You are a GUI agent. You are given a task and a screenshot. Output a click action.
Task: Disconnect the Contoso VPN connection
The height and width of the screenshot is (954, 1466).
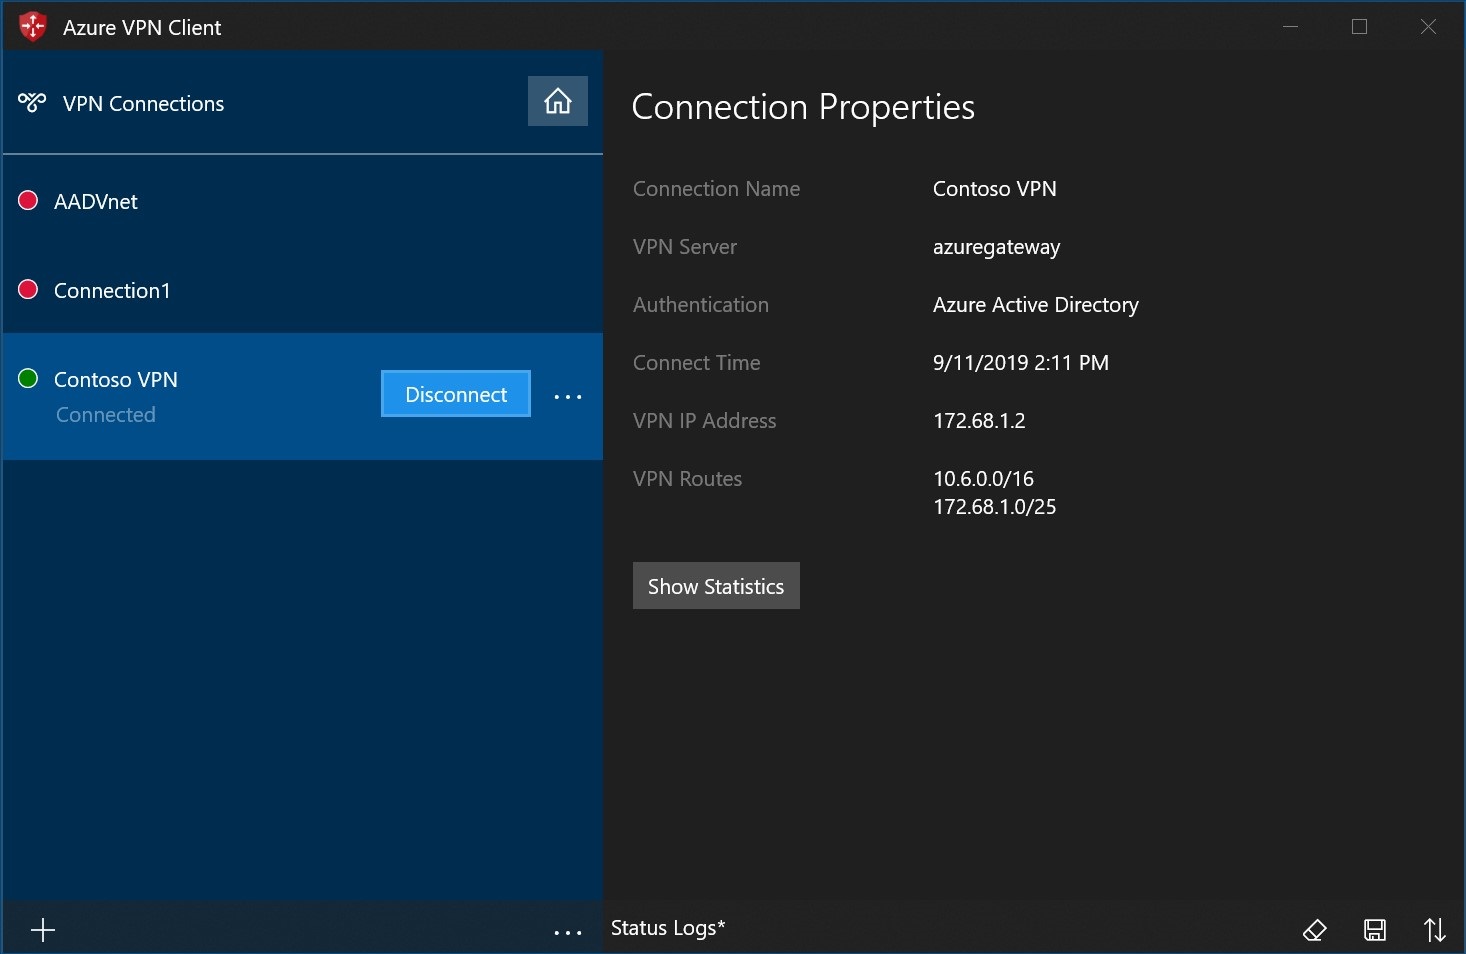tap(456, 394)
